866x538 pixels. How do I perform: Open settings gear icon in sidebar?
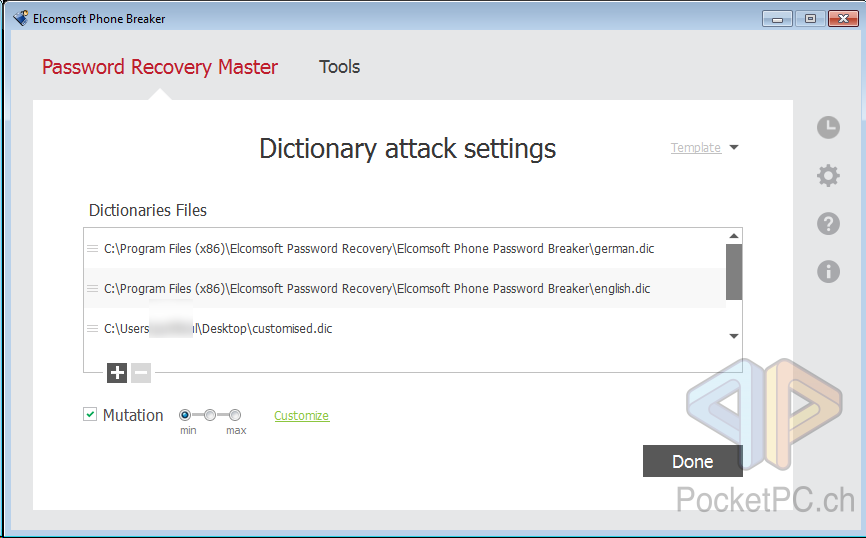click(x=828, y=176)
